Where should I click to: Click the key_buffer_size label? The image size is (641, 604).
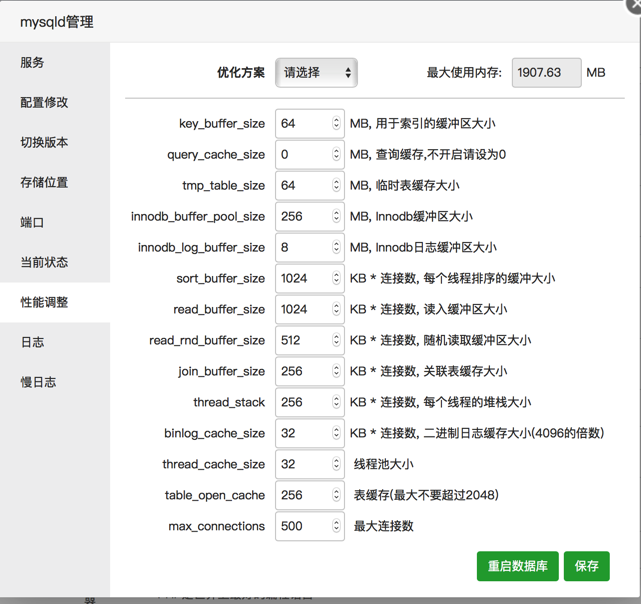(222, 123)
